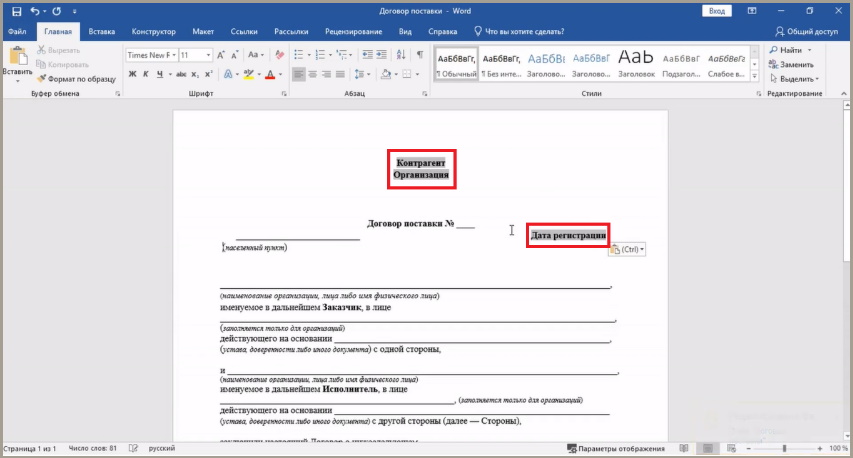
Task: Switch to the Вставка ribbon tab
Action: [x=102, y=32]
